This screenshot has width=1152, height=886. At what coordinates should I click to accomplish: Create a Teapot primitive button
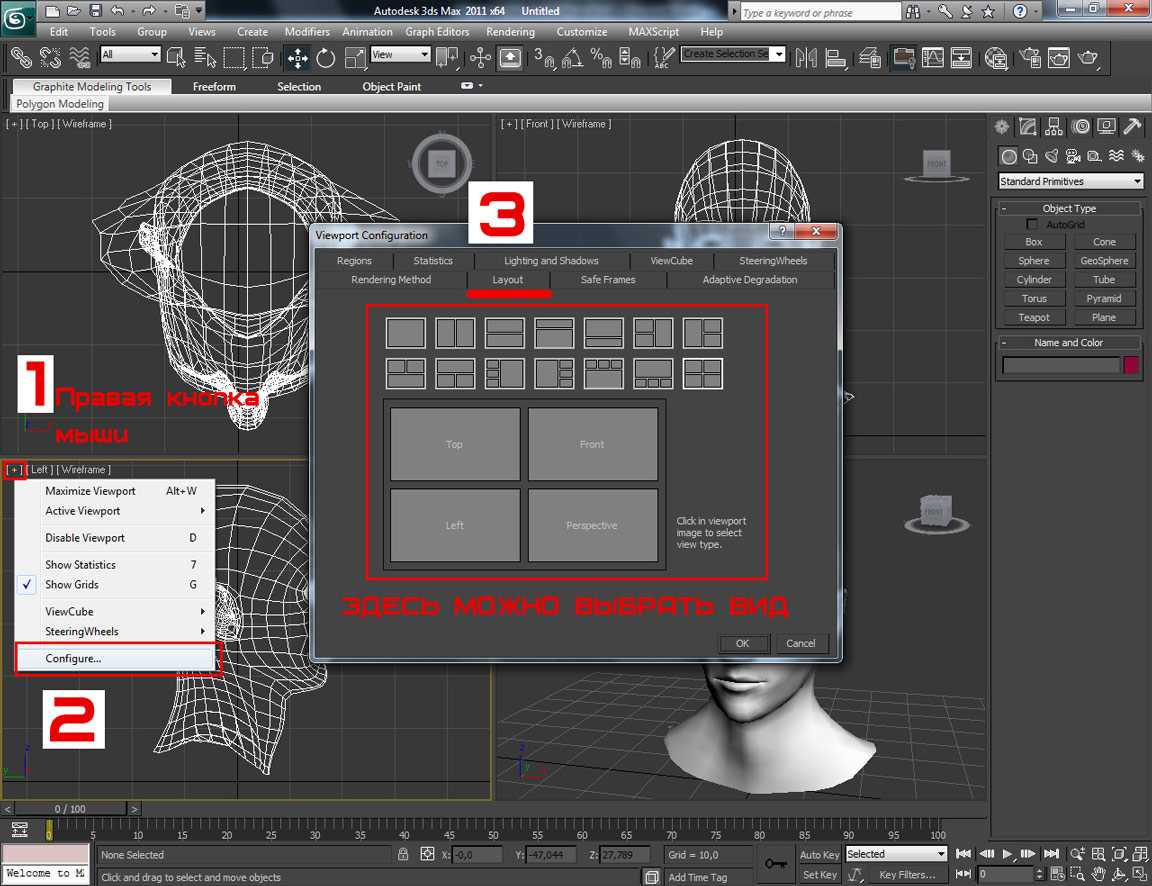coord(1034,318)
